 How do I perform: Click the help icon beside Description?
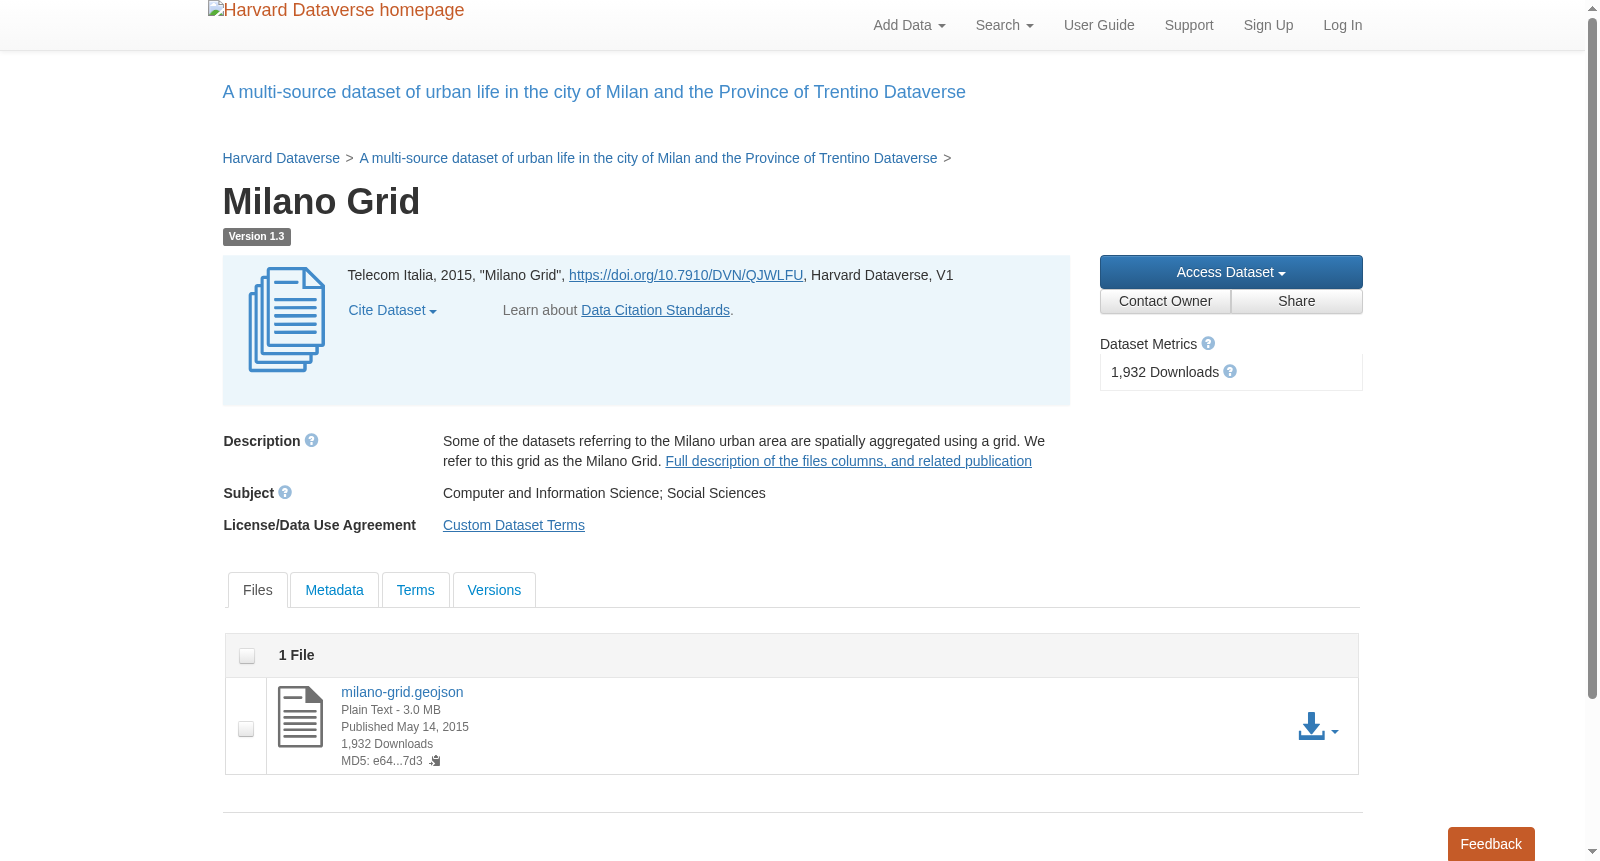312,440
